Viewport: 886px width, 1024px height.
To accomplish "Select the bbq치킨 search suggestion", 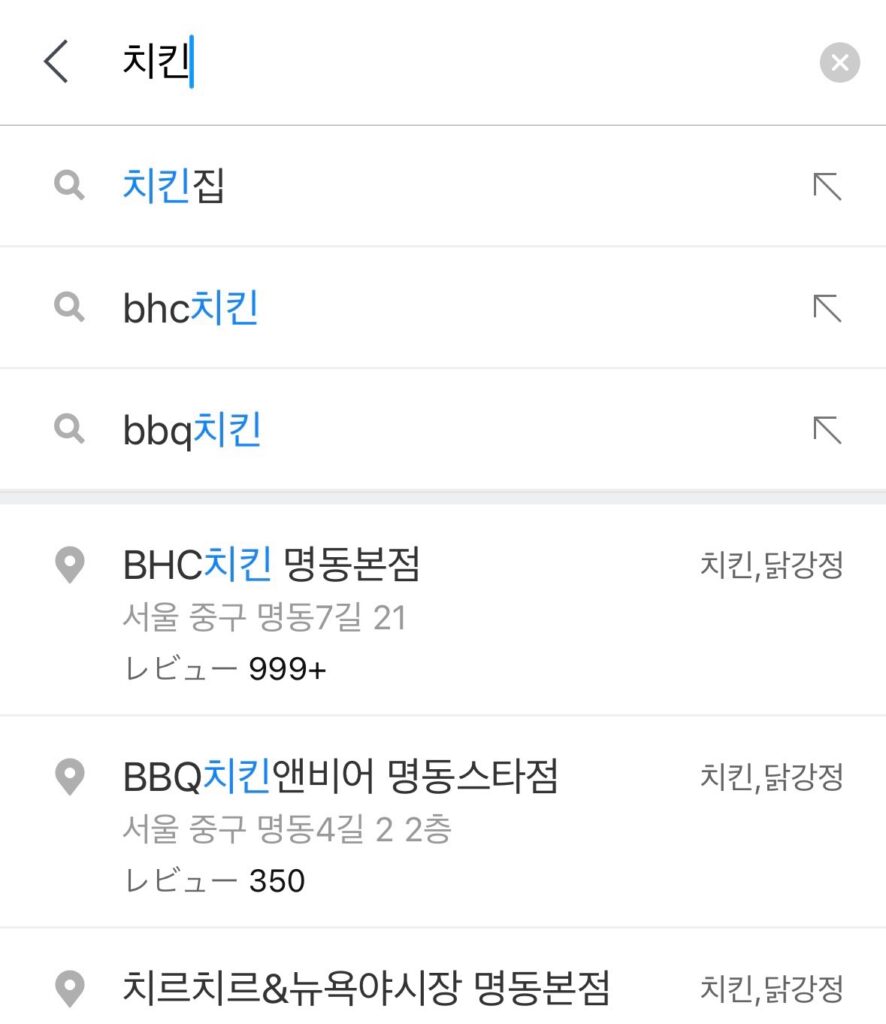I will 443,430.
